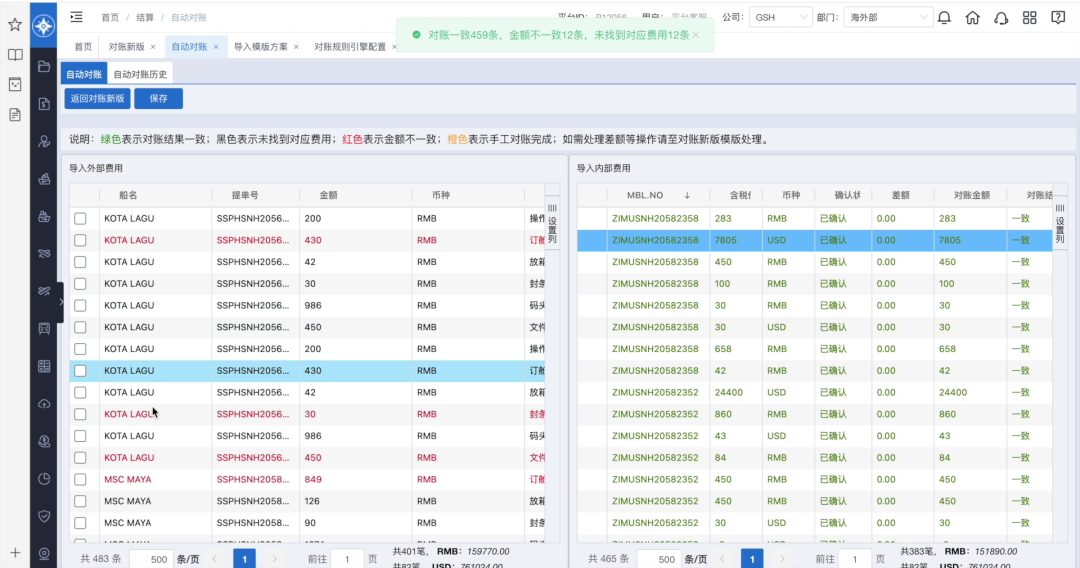Click the cloud upload sidebar icon
1080x568 pixels.
44,403
